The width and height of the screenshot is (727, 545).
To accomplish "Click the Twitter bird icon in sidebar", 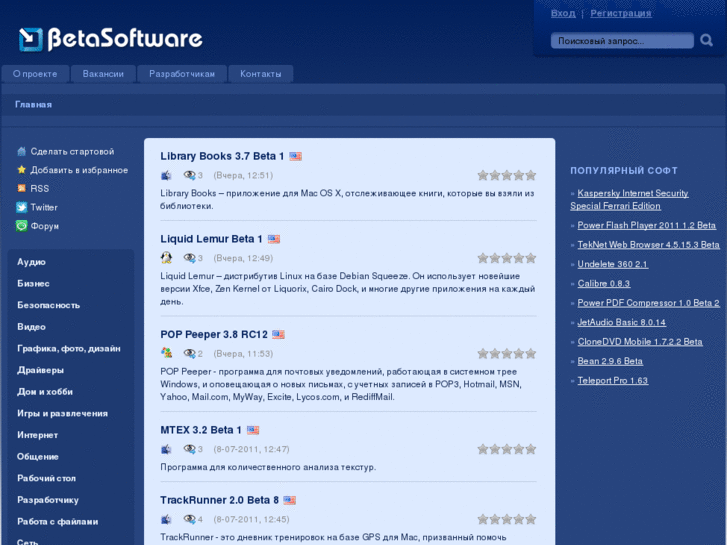I will point(21,207).
